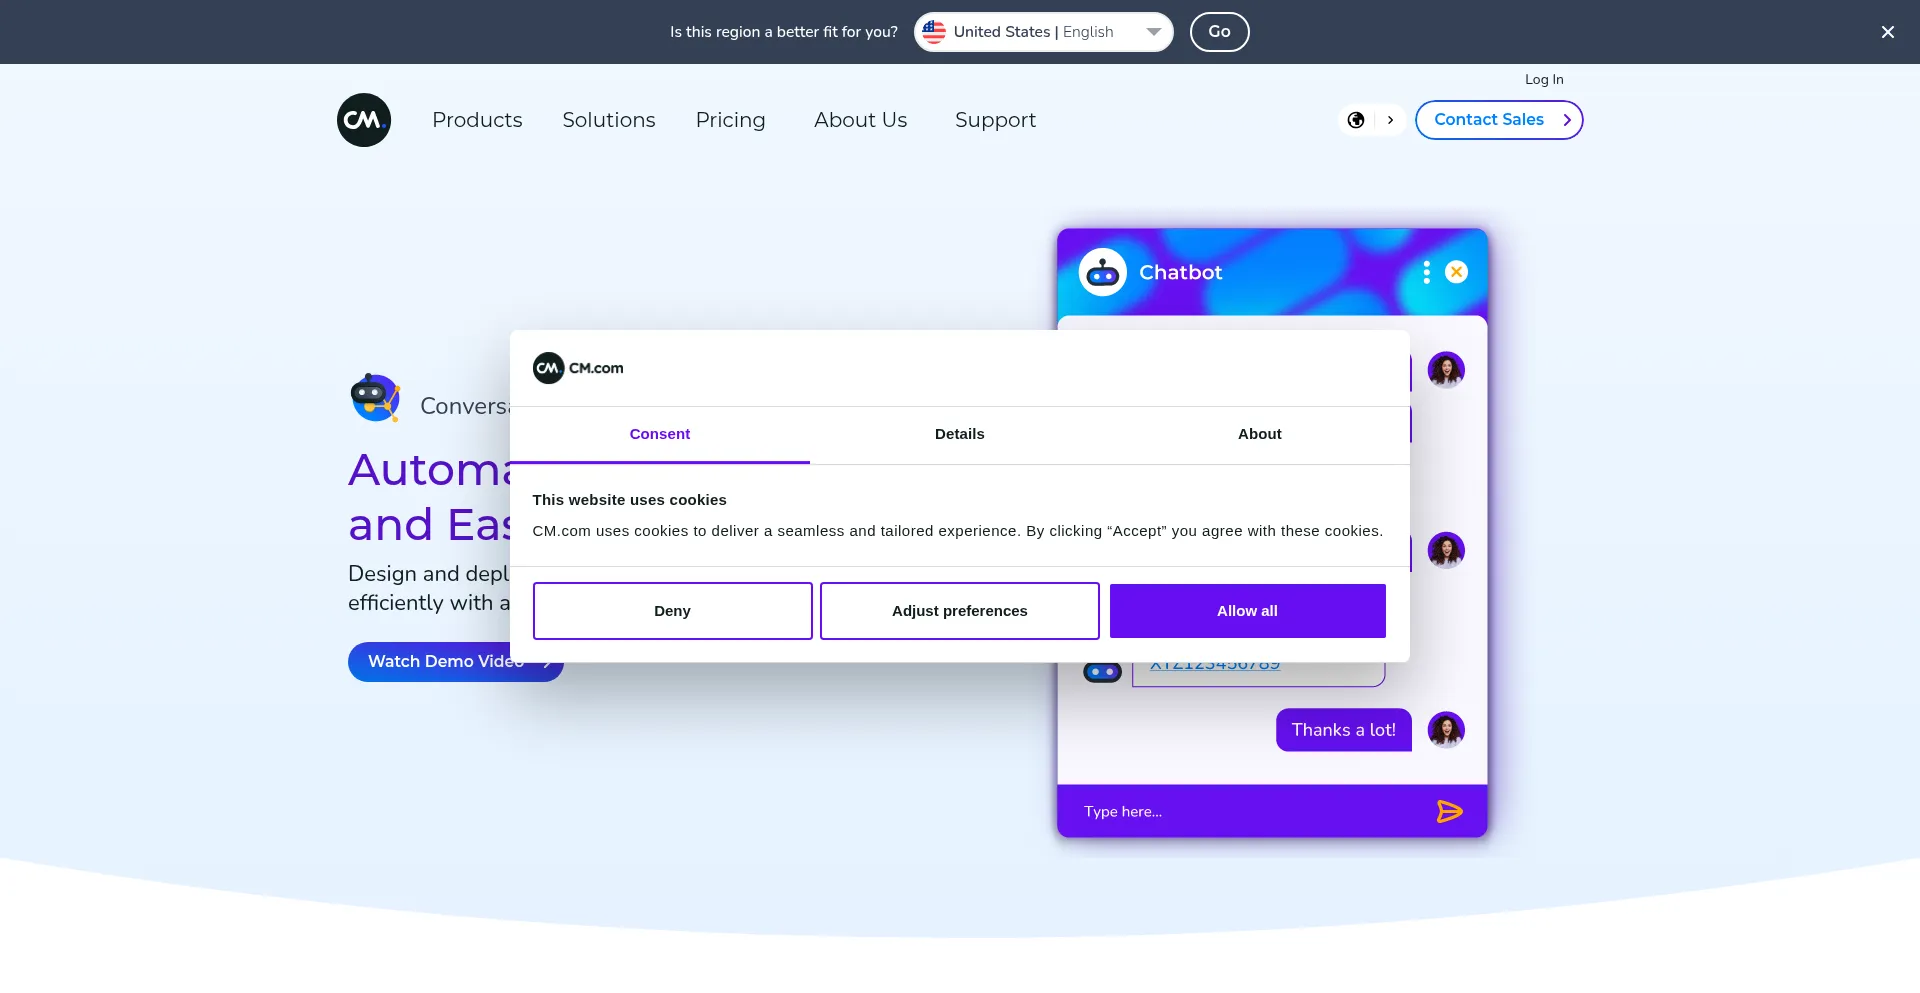Click Adjust preferences in cookie dialog
Image resolution: width=1920 pixels, height=993 pixels.
960,611
